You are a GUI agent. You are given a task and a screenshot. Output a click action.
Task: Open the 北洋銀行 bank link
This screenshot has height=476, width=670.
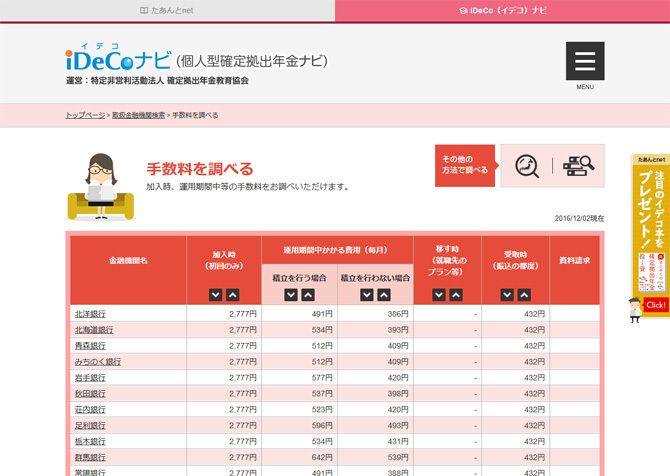89,313
